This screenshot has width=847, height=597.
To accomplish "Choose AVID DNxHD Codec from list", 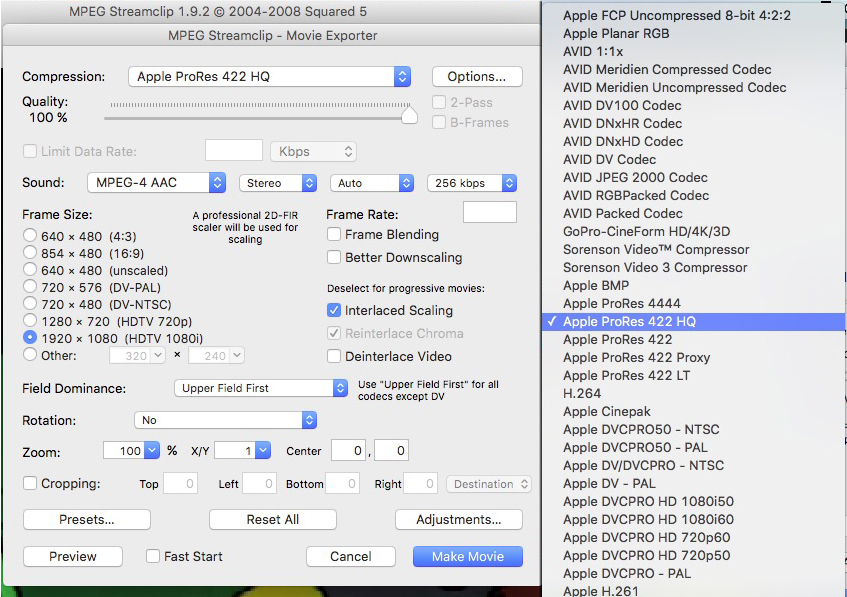I will pos(694,142).
